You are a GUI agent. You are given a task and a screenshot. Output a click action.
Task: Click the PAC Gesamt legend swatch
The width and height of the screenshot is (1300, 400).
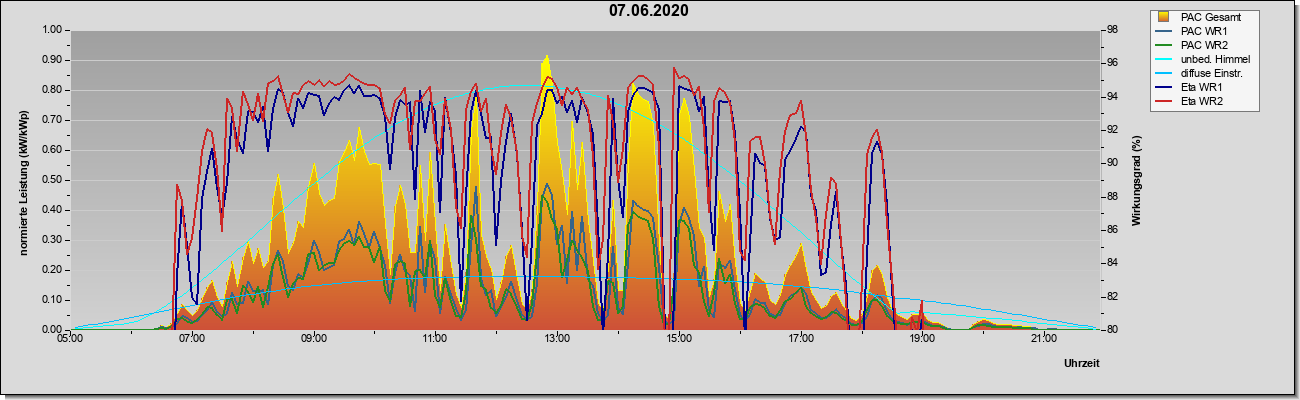pyautogui.click(x=1163, y=17)
